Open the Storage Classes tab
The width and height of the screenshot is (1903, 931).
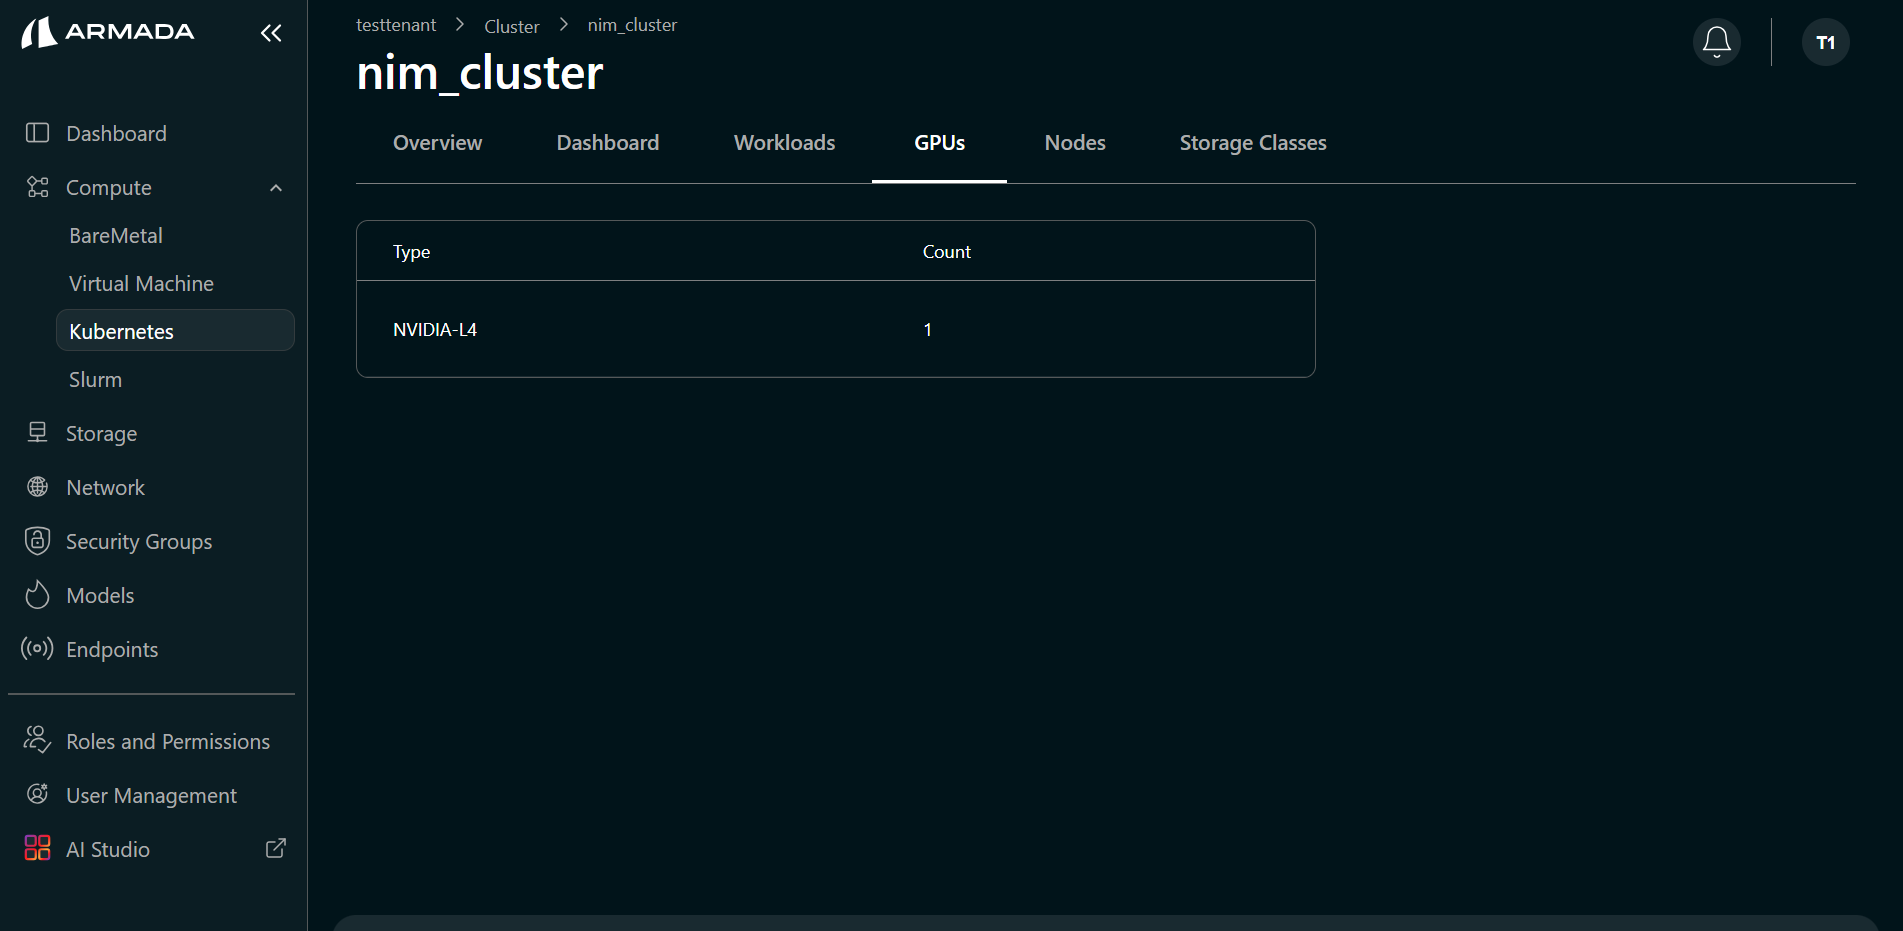(1252, 143)
